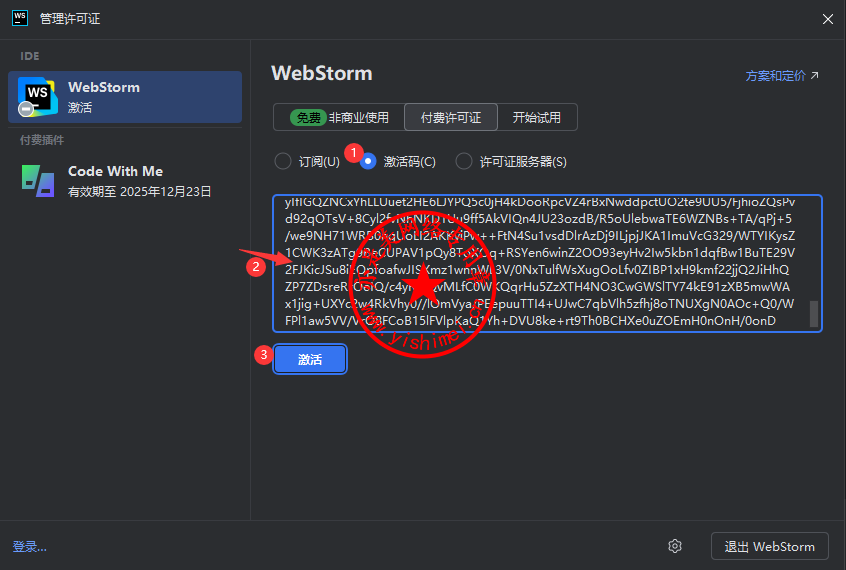Click the Code With Me plugin icon

tap(38, 180)
